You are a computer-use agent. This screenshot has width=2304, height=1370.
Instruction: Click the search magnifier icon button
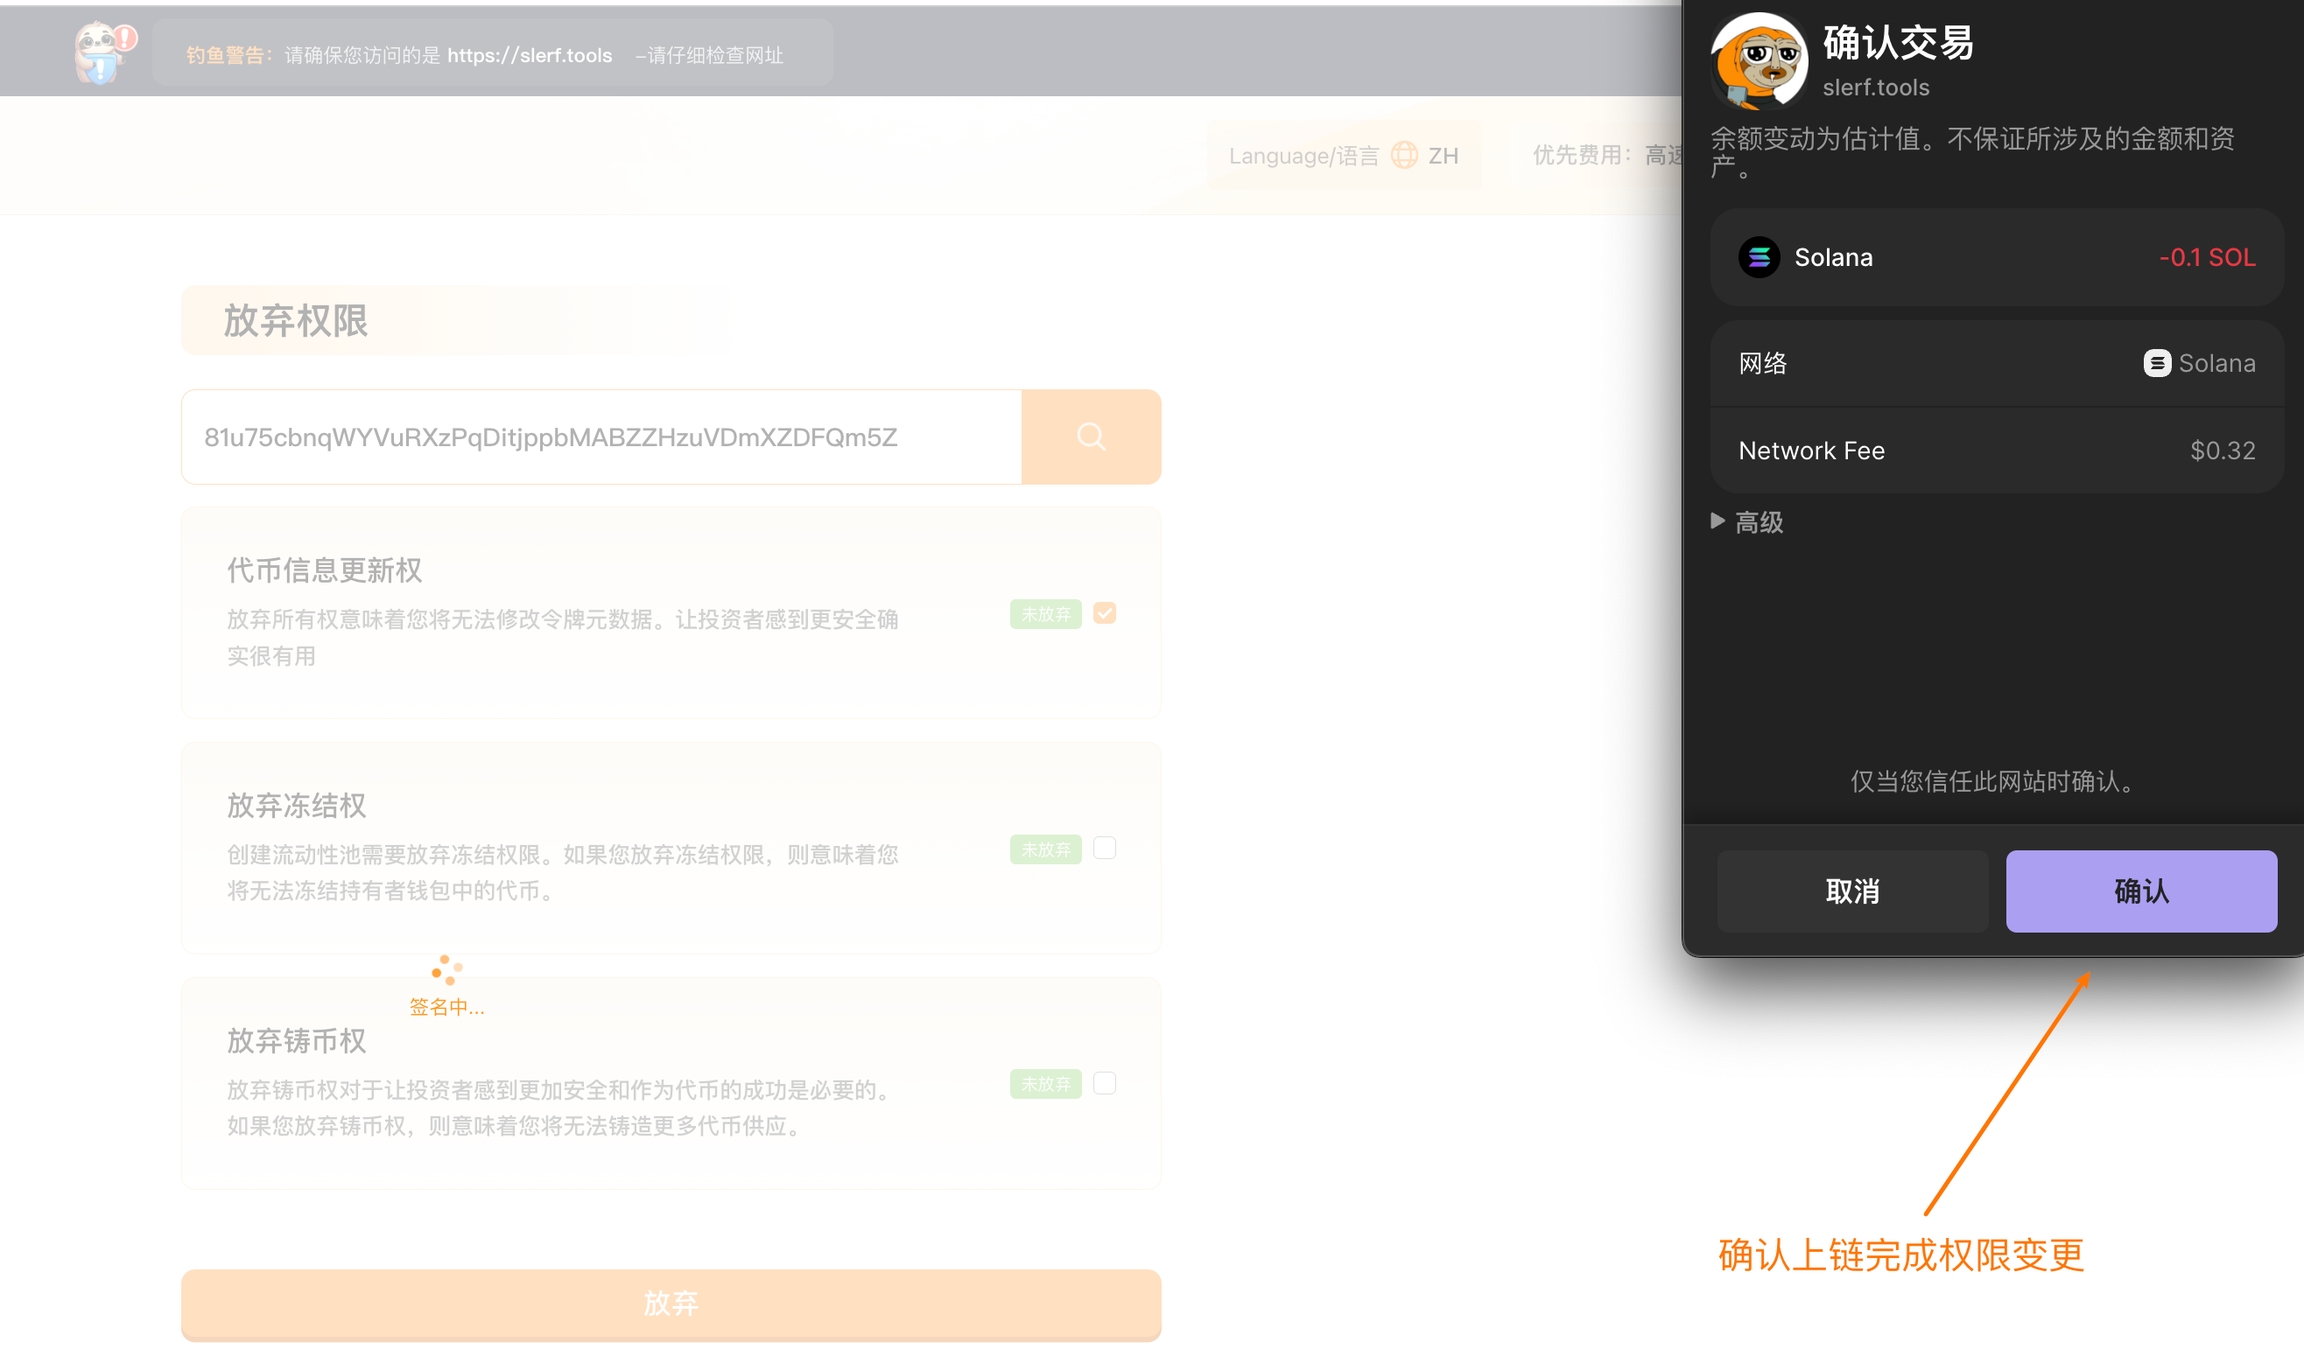tap(1091, 437)
